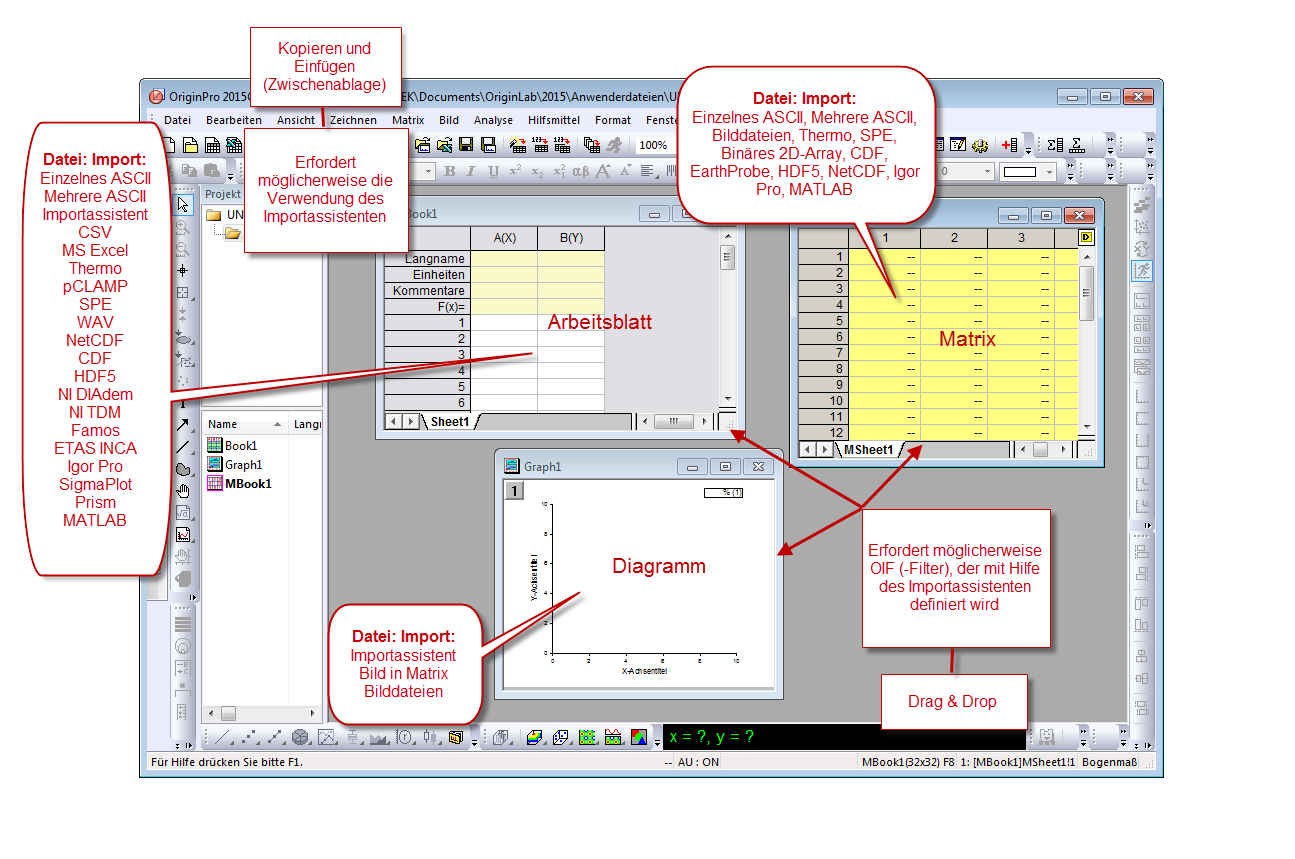Open the Analyse menu

coord(493,120)
